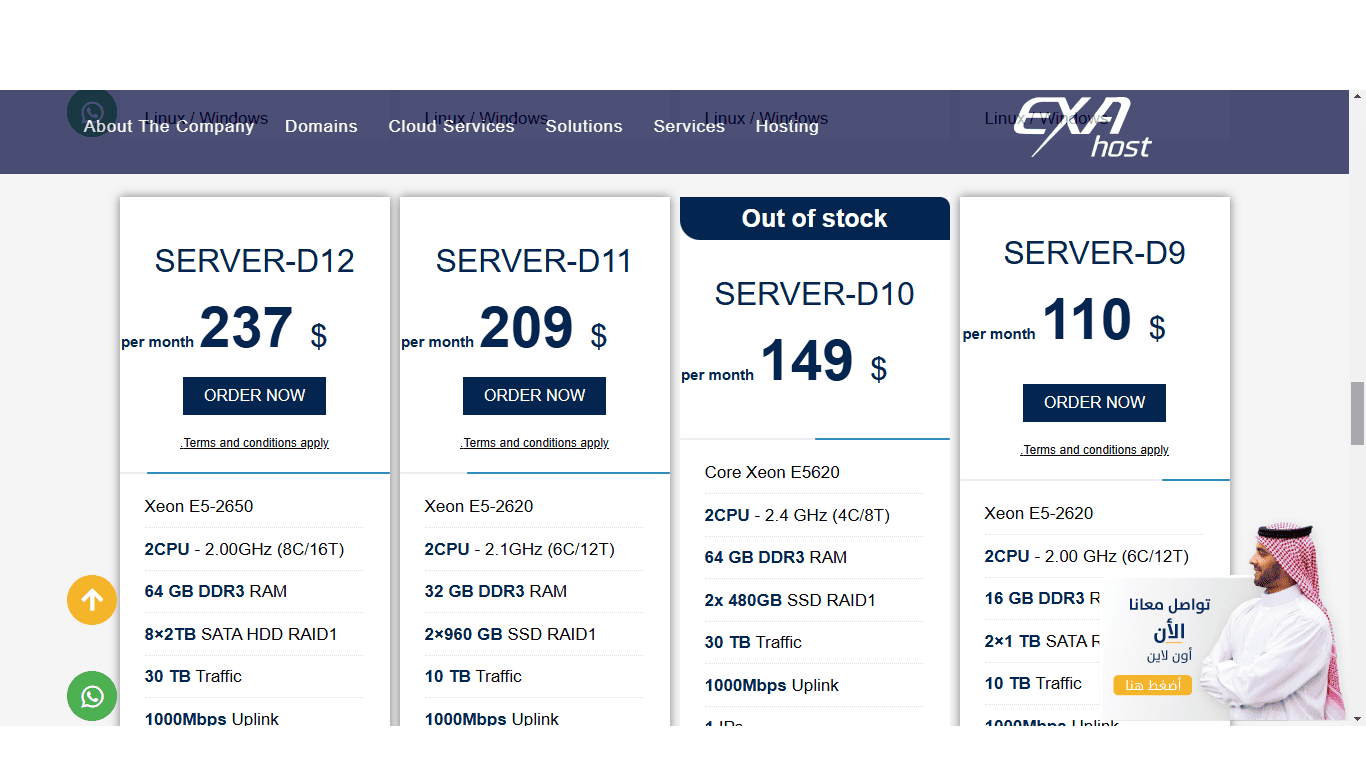The image size is (1366, 768).
Task: Click 64 GB DDR3 RAM in SERVER-D10
Action: 775,558
